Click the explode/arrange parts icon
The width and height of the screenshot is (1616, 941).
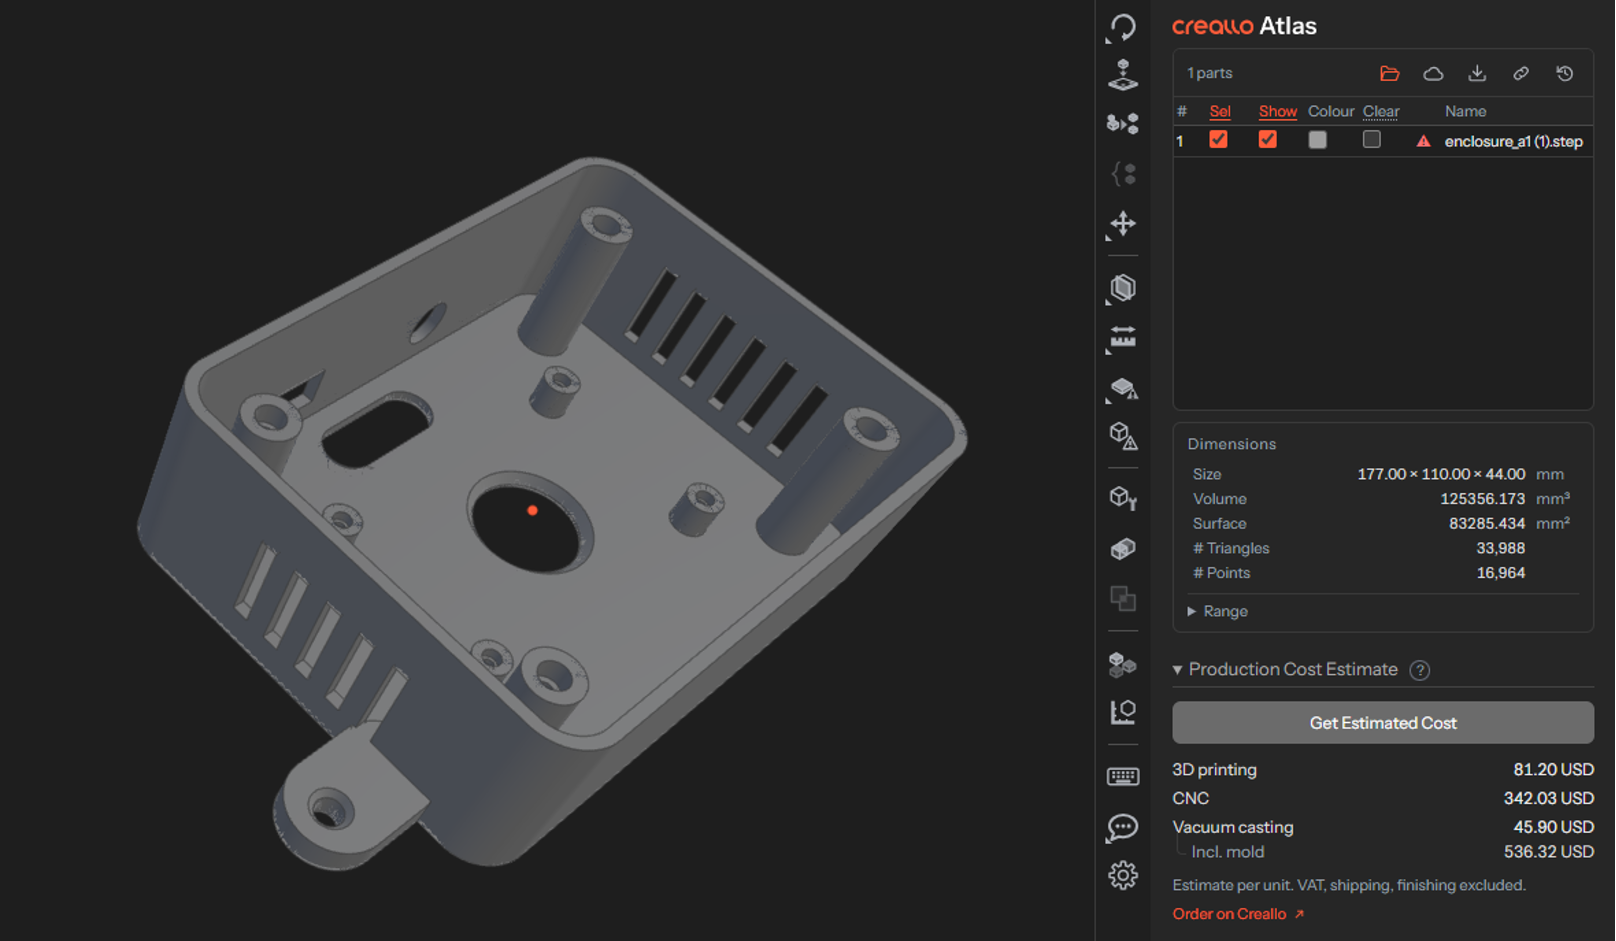(1123, 124)
